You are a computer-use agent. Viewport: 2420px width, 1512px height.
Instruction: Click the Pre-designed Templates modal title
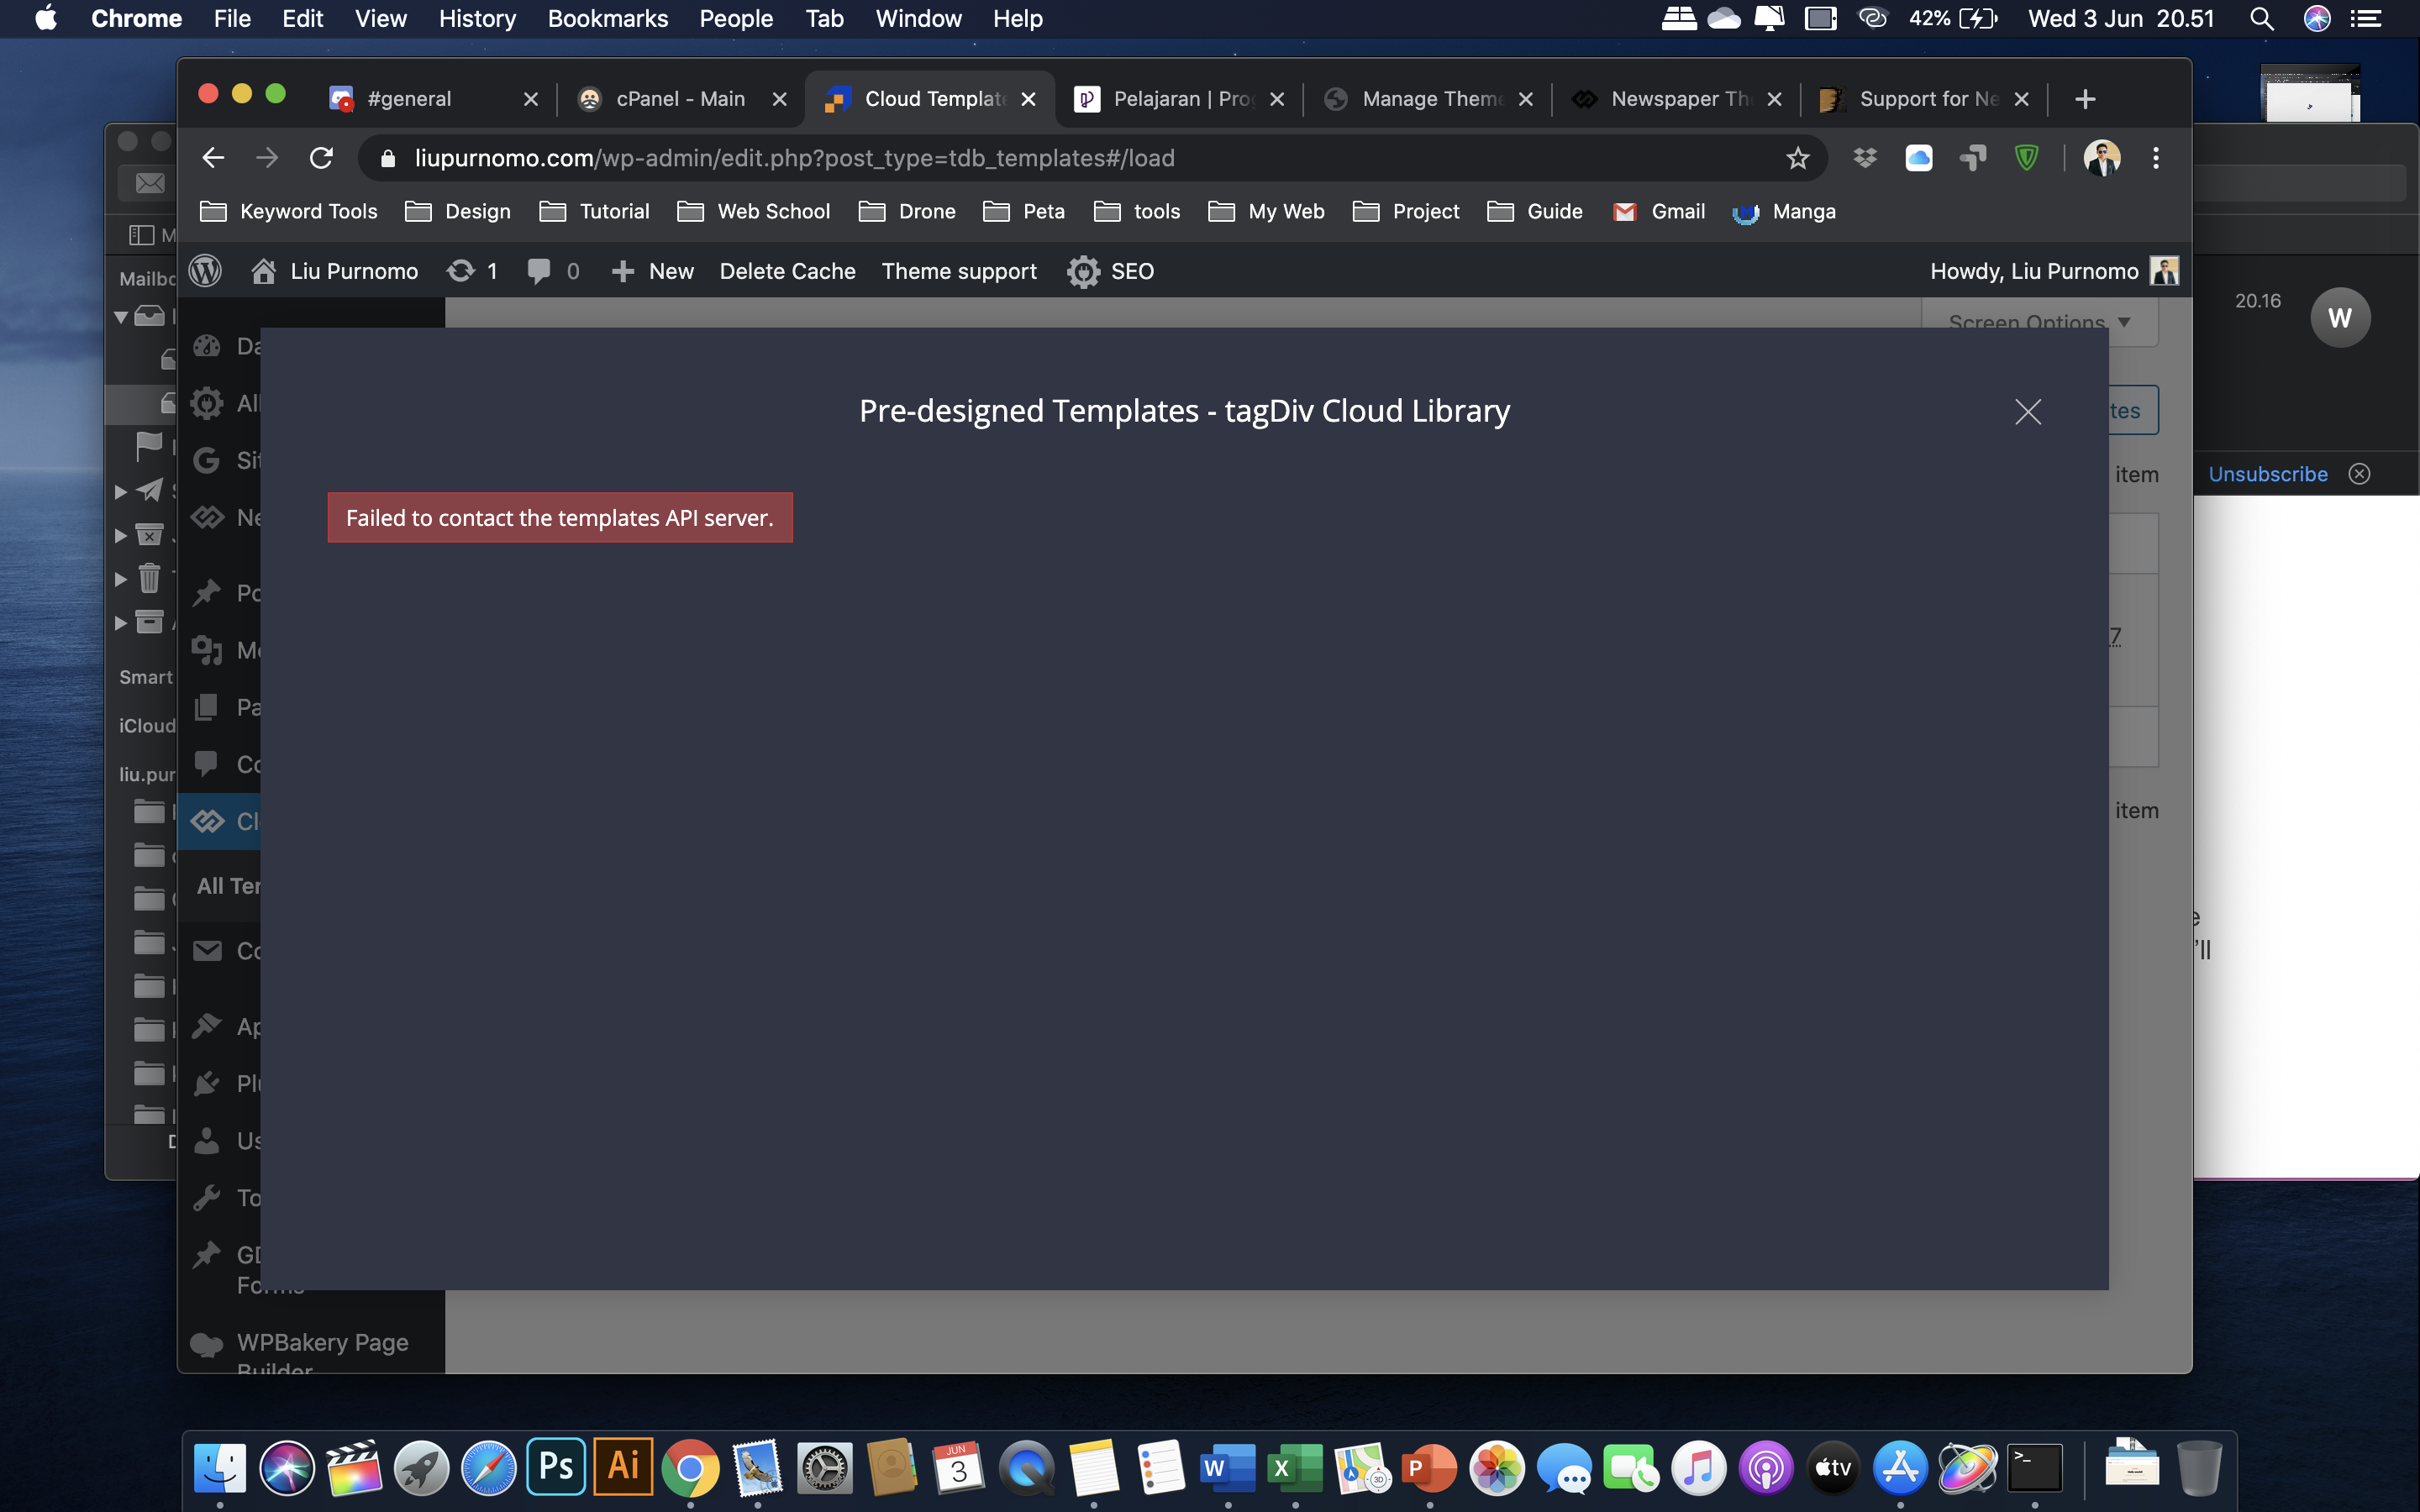[x=1185, y=411]
